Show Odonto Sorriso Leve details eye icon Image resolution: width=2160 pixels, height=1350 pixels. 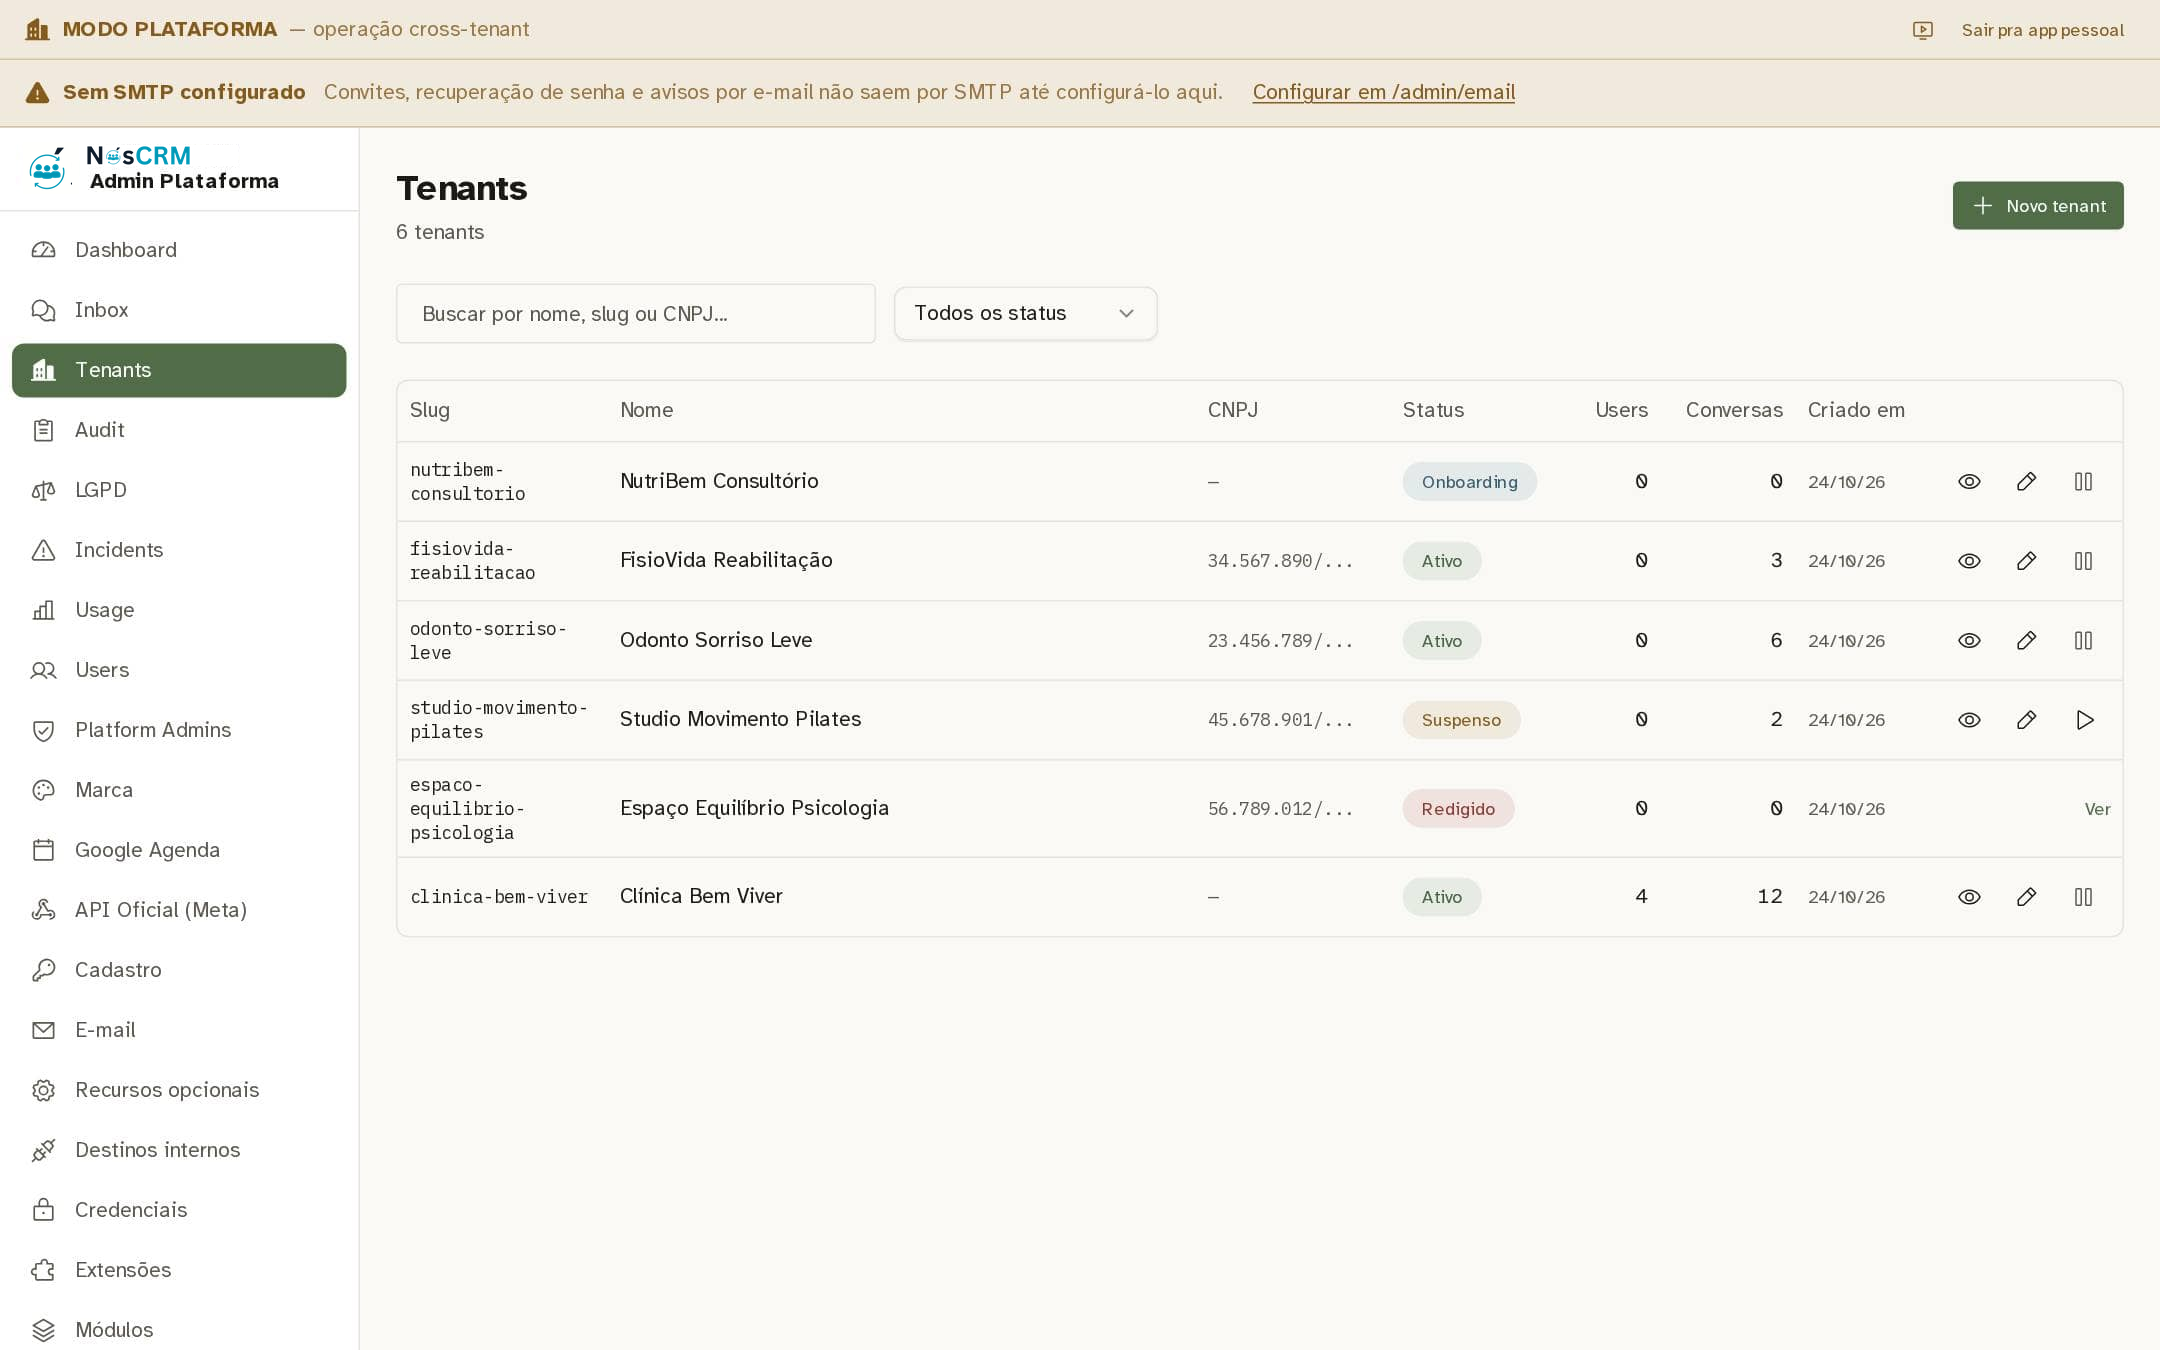(x=1969, y=640)
